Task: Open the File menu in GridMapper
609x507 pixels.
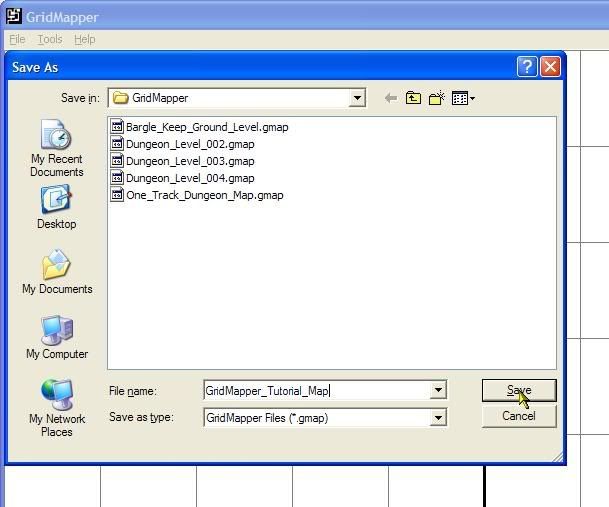Action: coord(17,39)
